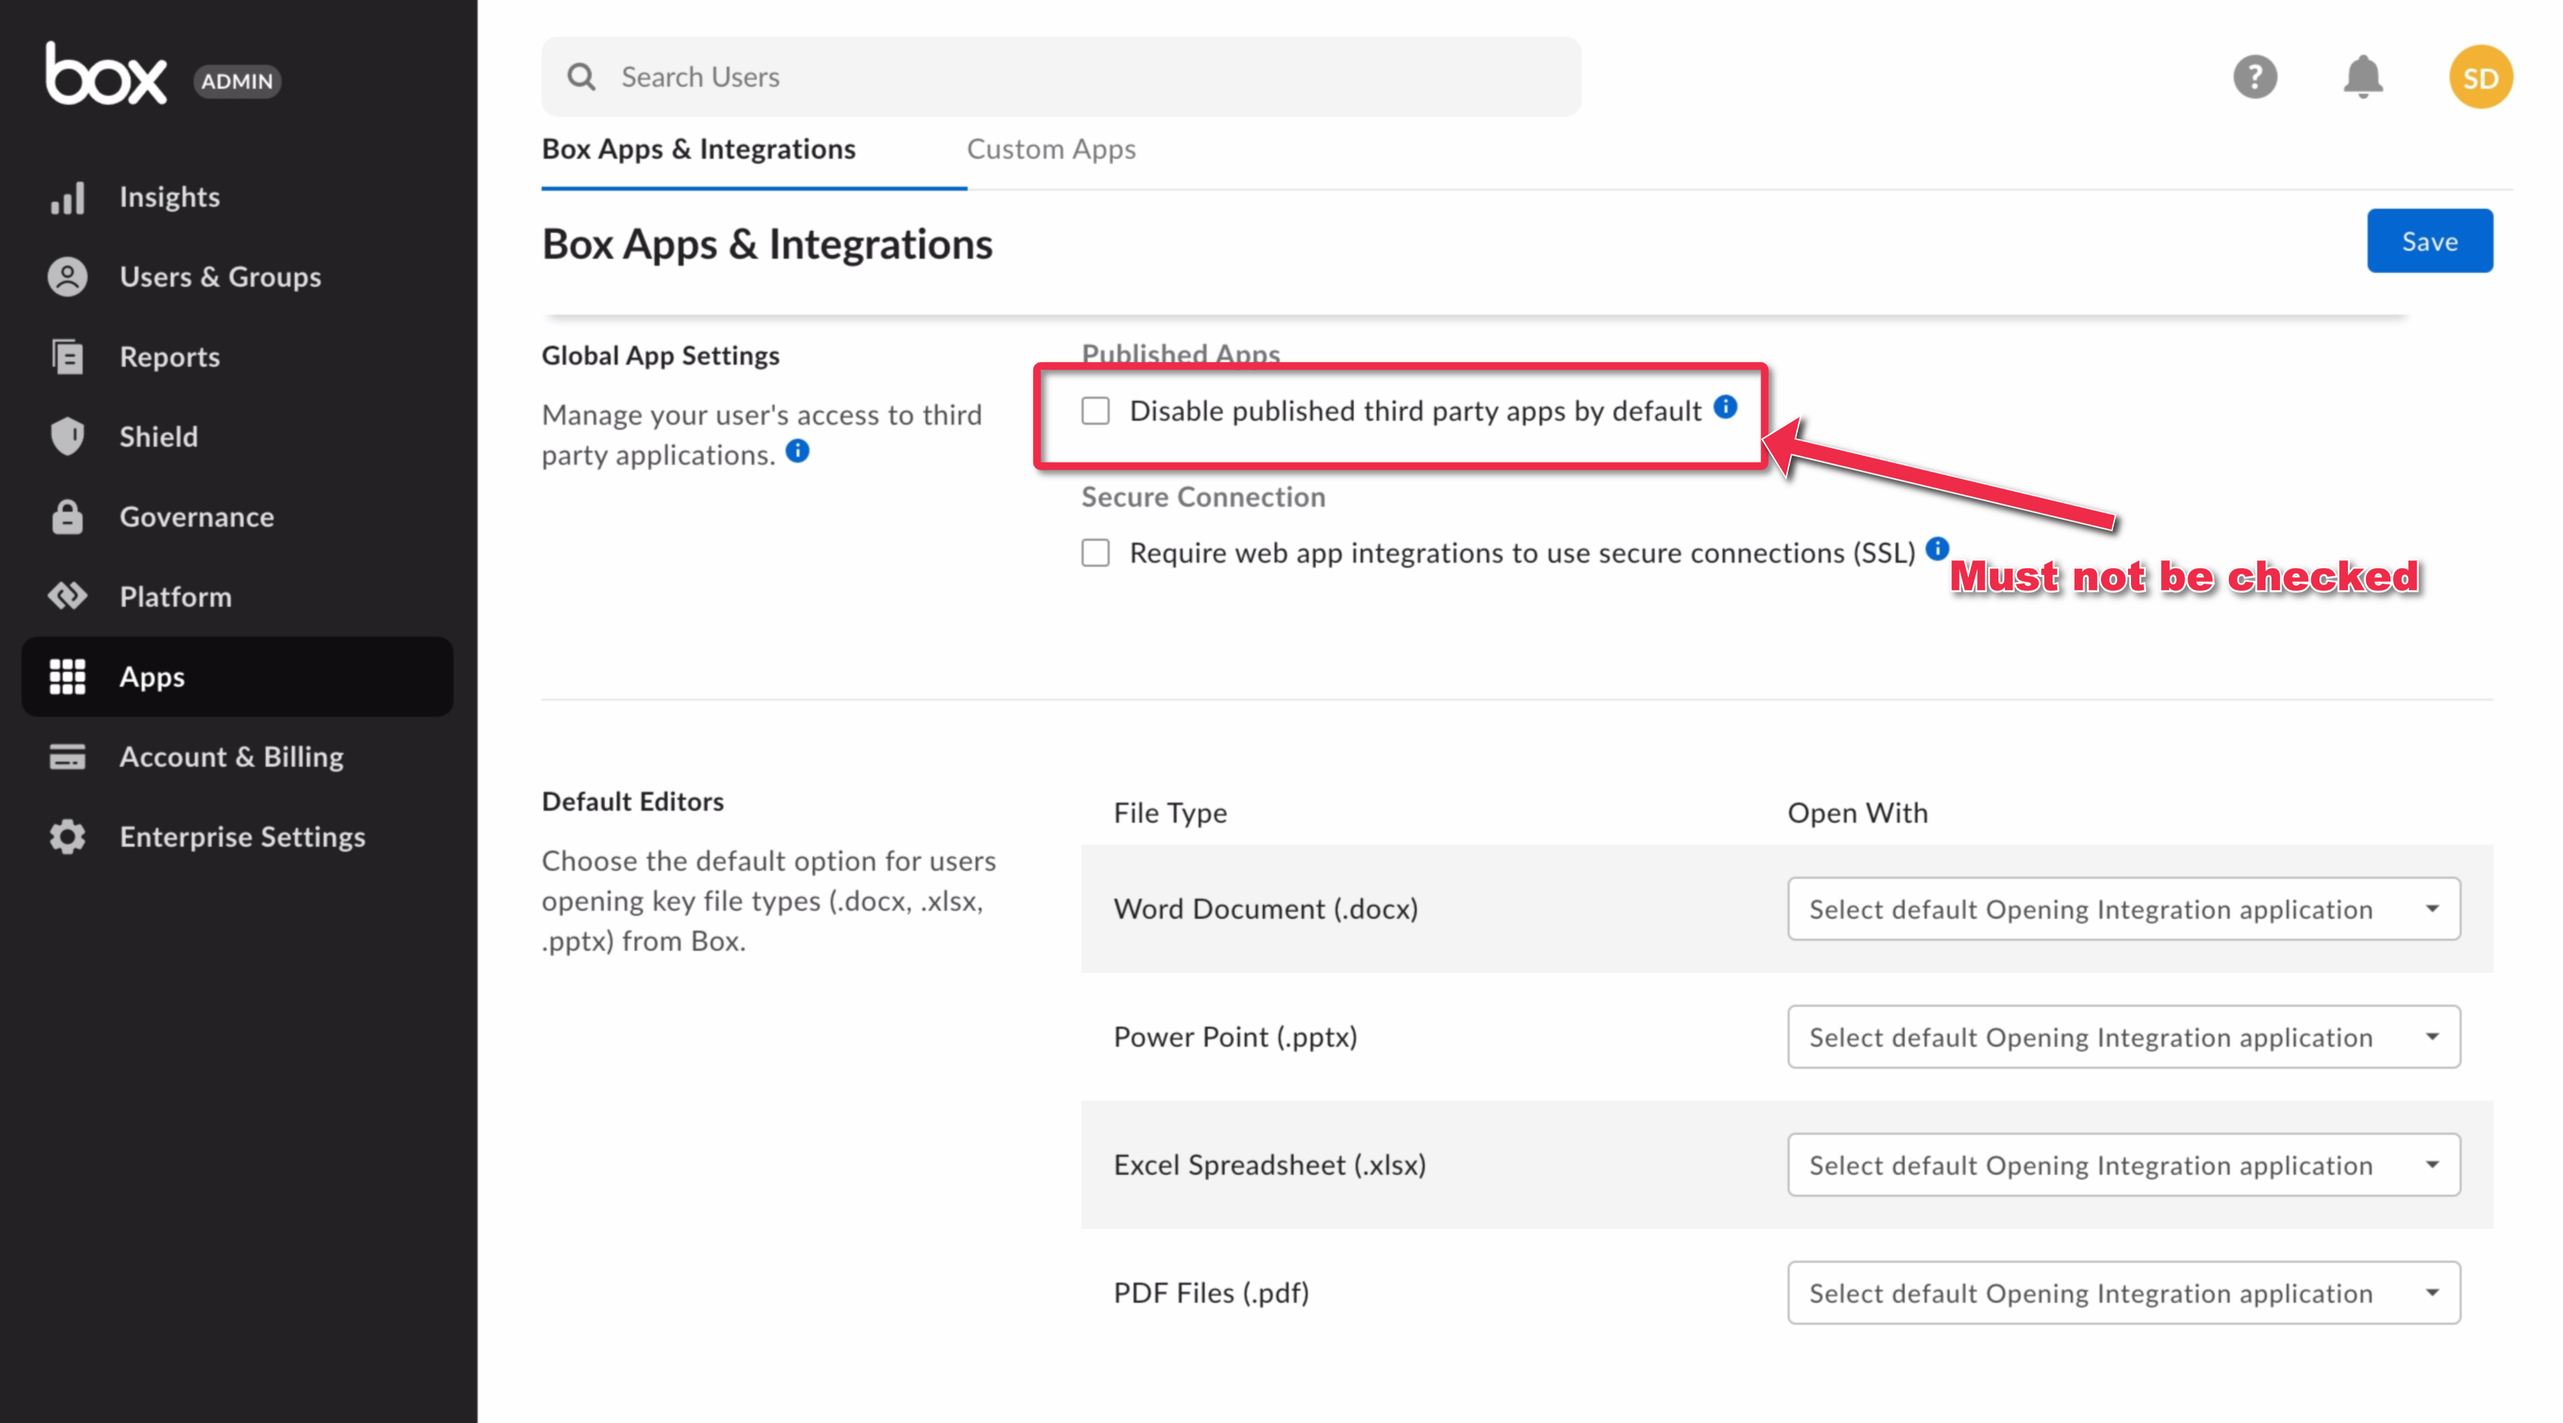Select Apps in the sidebar
2563x1423 pixels.
point(237,677)
